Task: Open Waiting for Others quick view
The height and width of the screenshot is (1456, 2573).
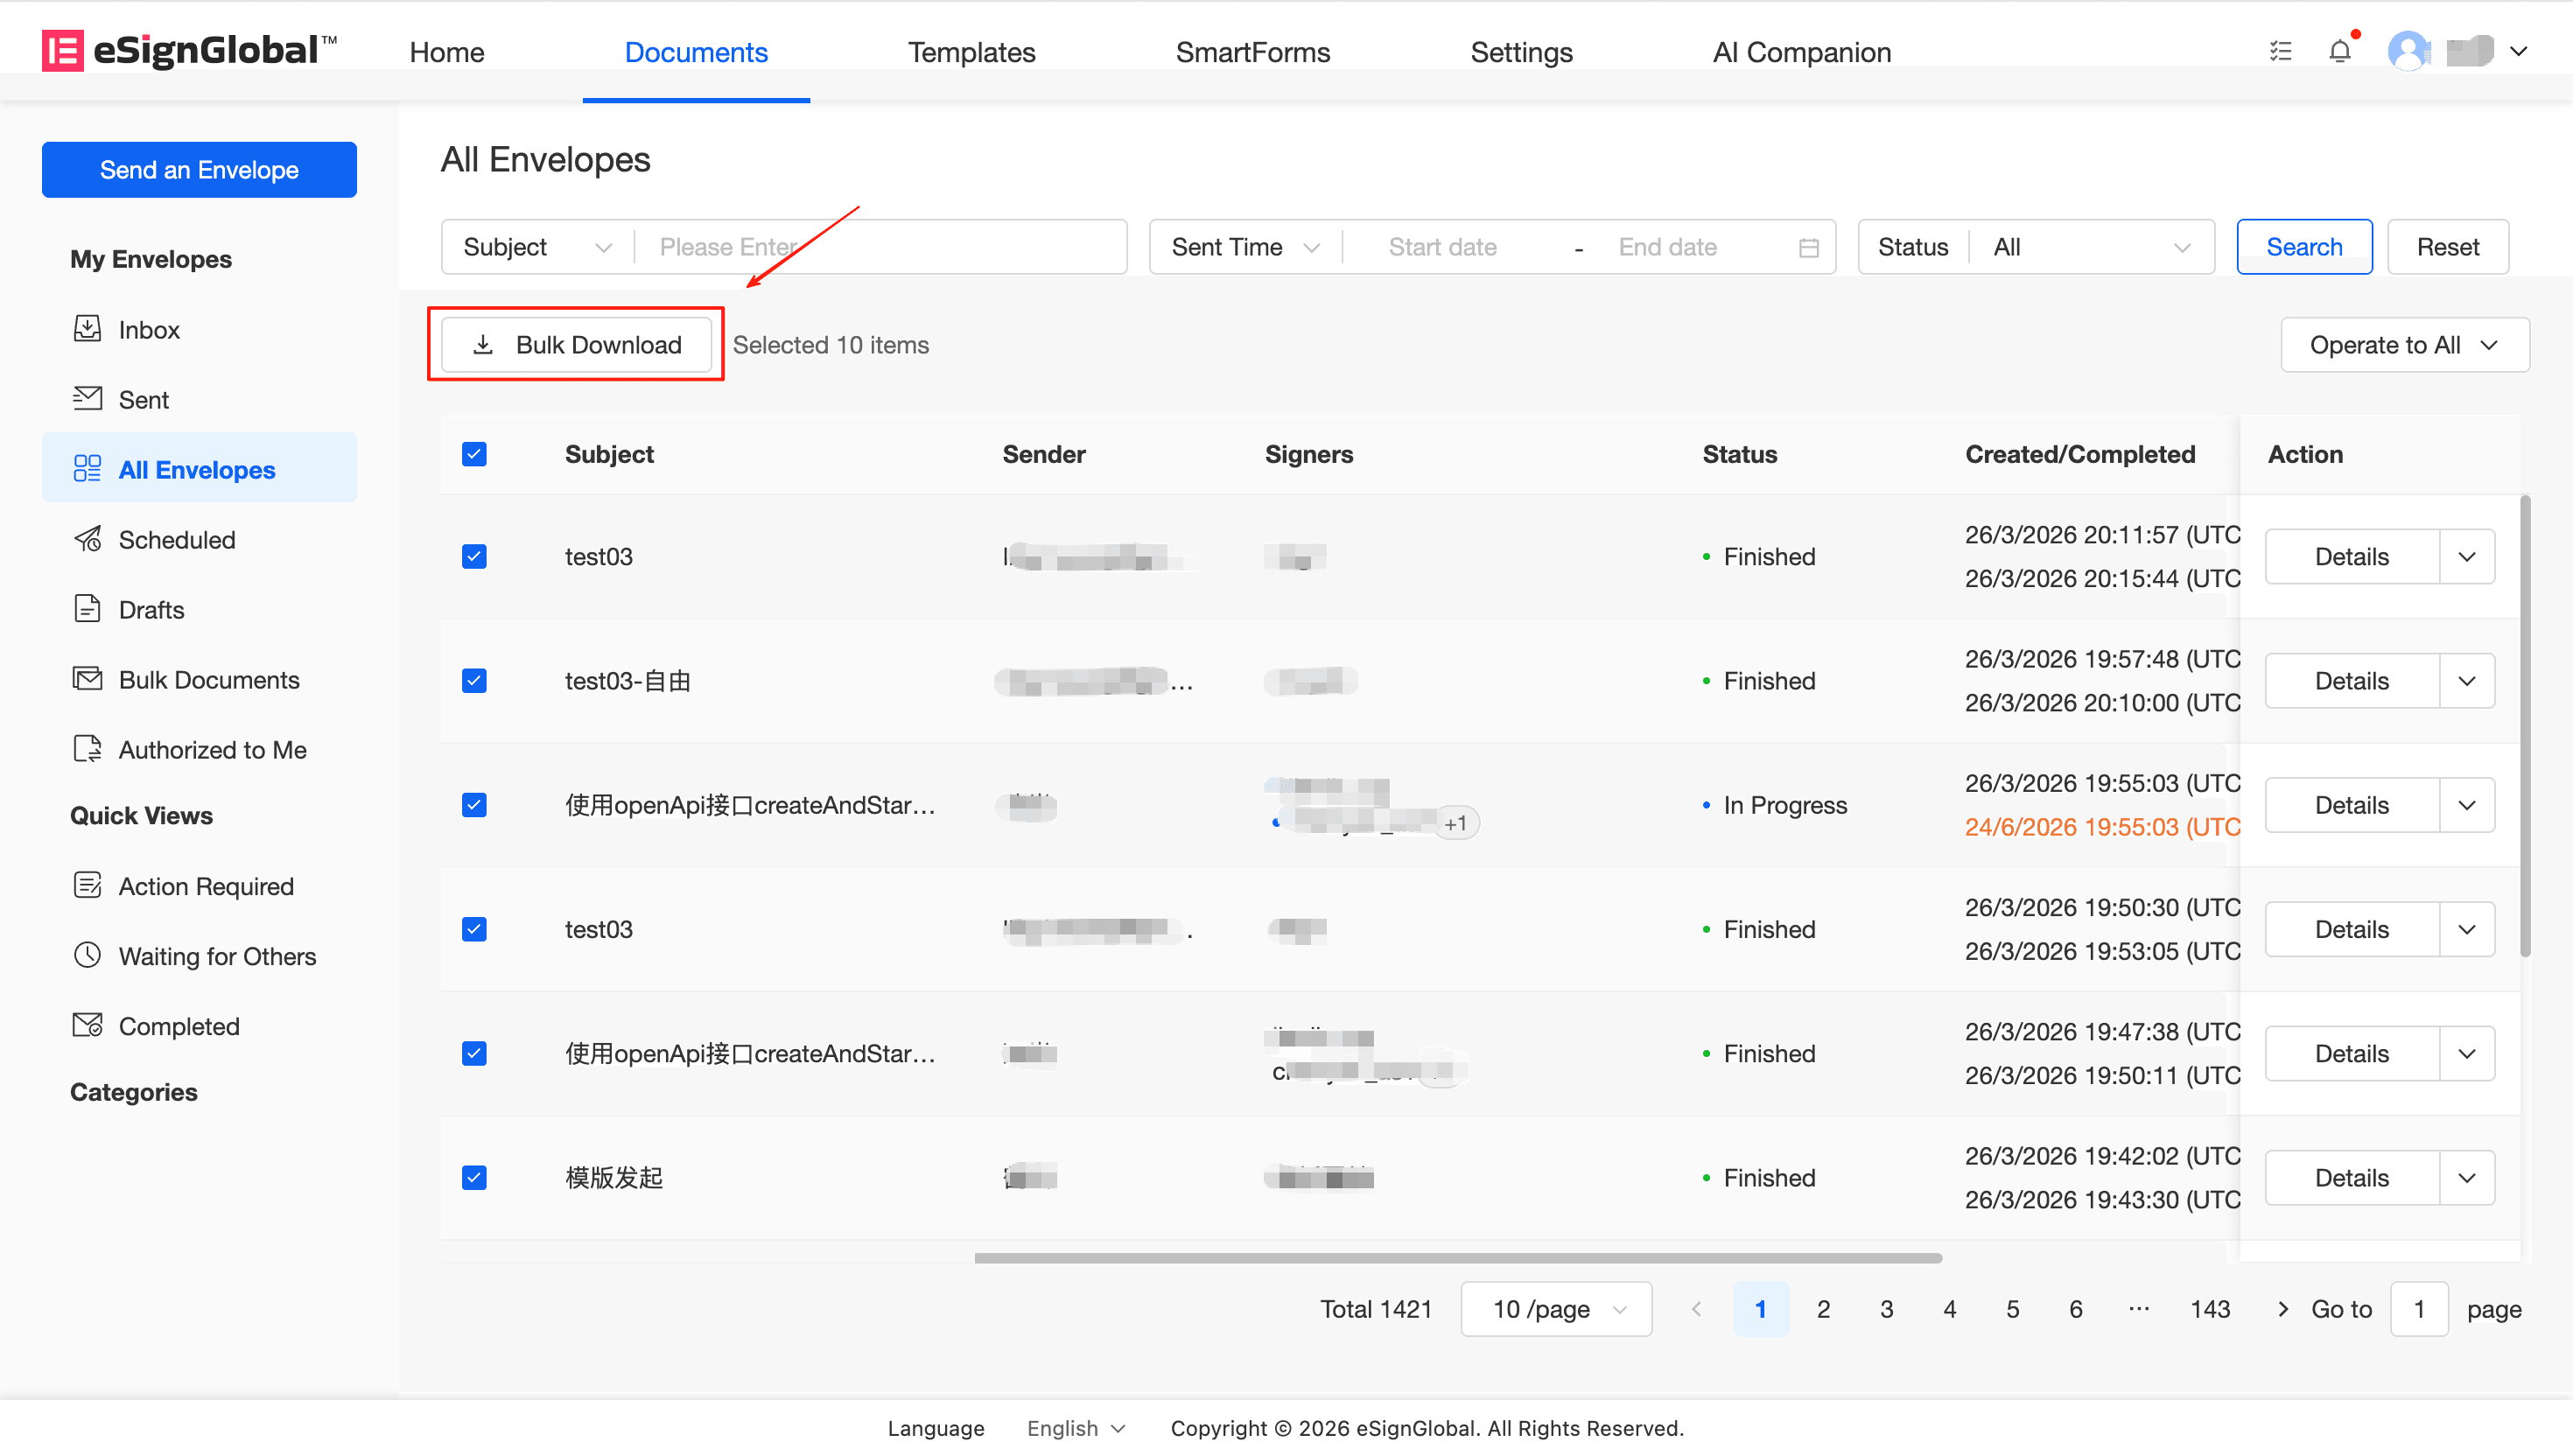Action: click(216, 956)
